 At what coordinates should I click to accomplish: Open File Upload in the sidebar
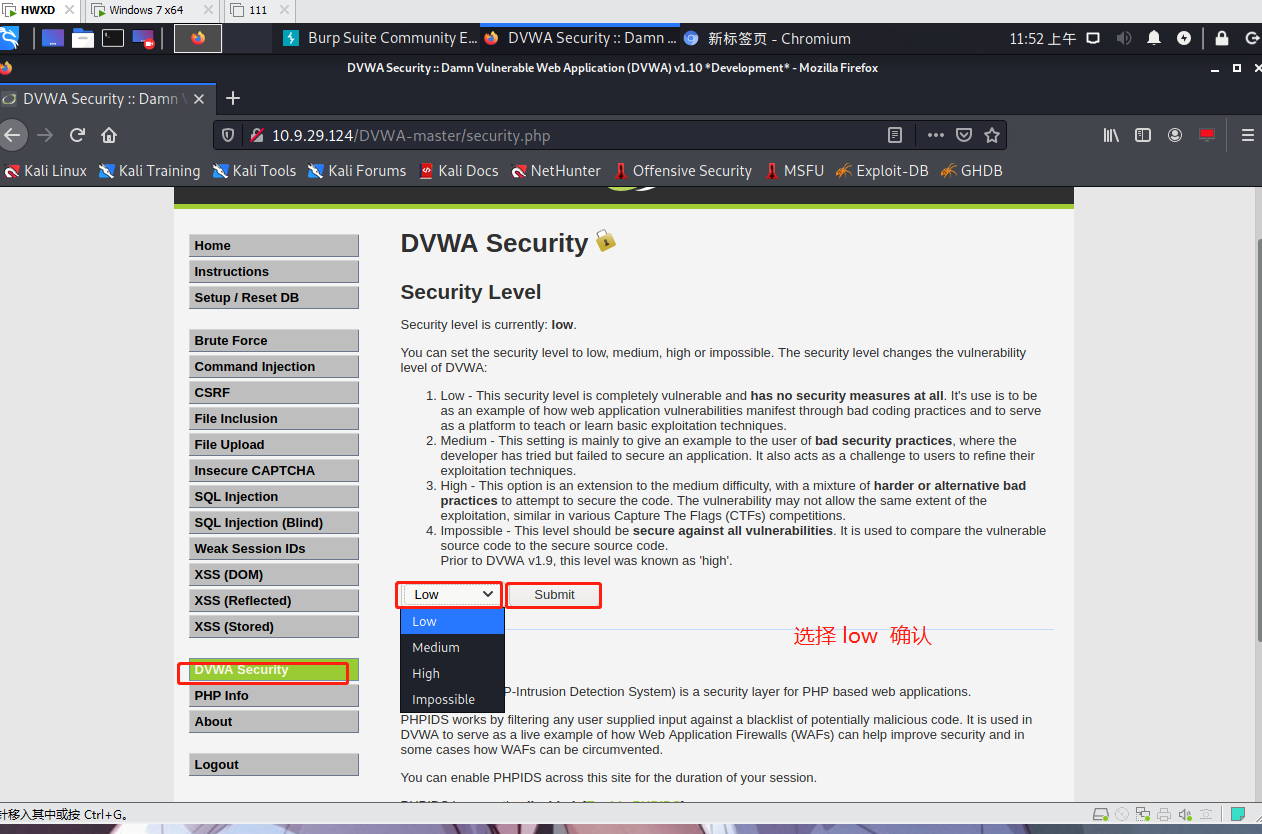pos(274,444)
